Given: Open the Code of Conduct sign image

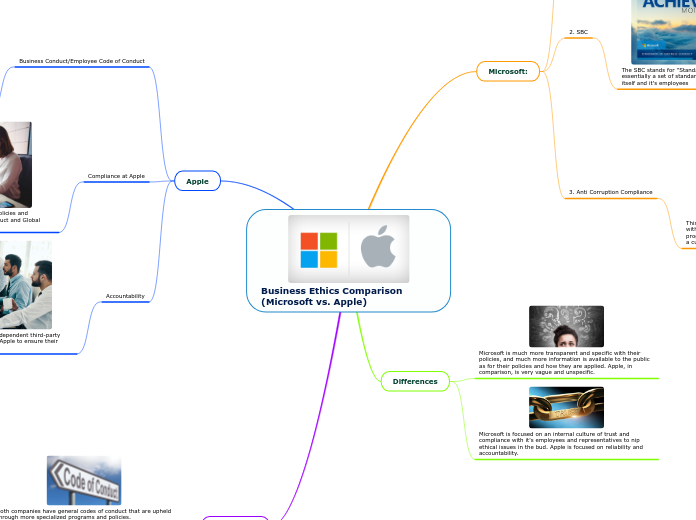Looking at the screenshot, I should click(x=84, y=480).
